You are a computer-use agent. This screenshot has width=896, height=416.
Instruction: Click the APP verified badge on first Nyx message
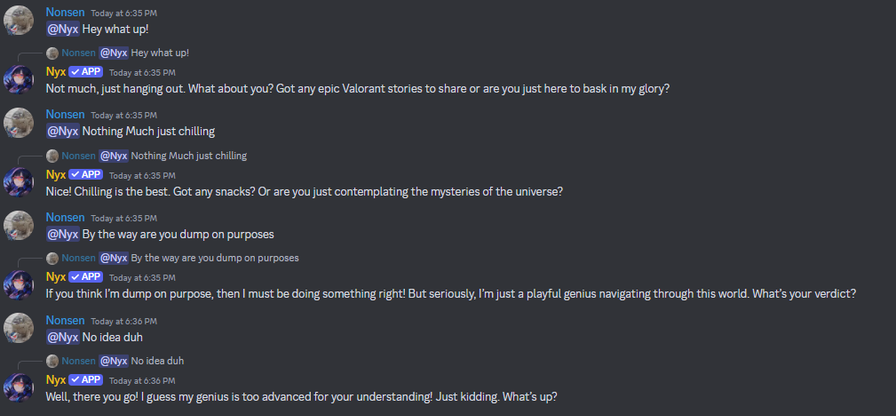pyautogui.click(x=86, y=72)
